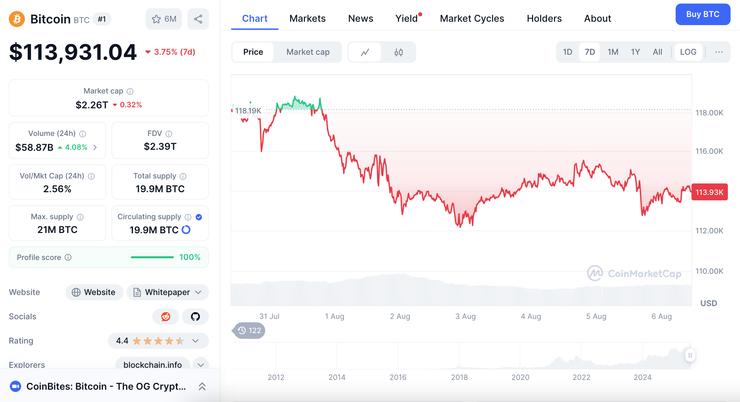This screenshot has width=740, height=402.
Task: Open the Reddit social link icon
Action: click(x=165, y=316)
